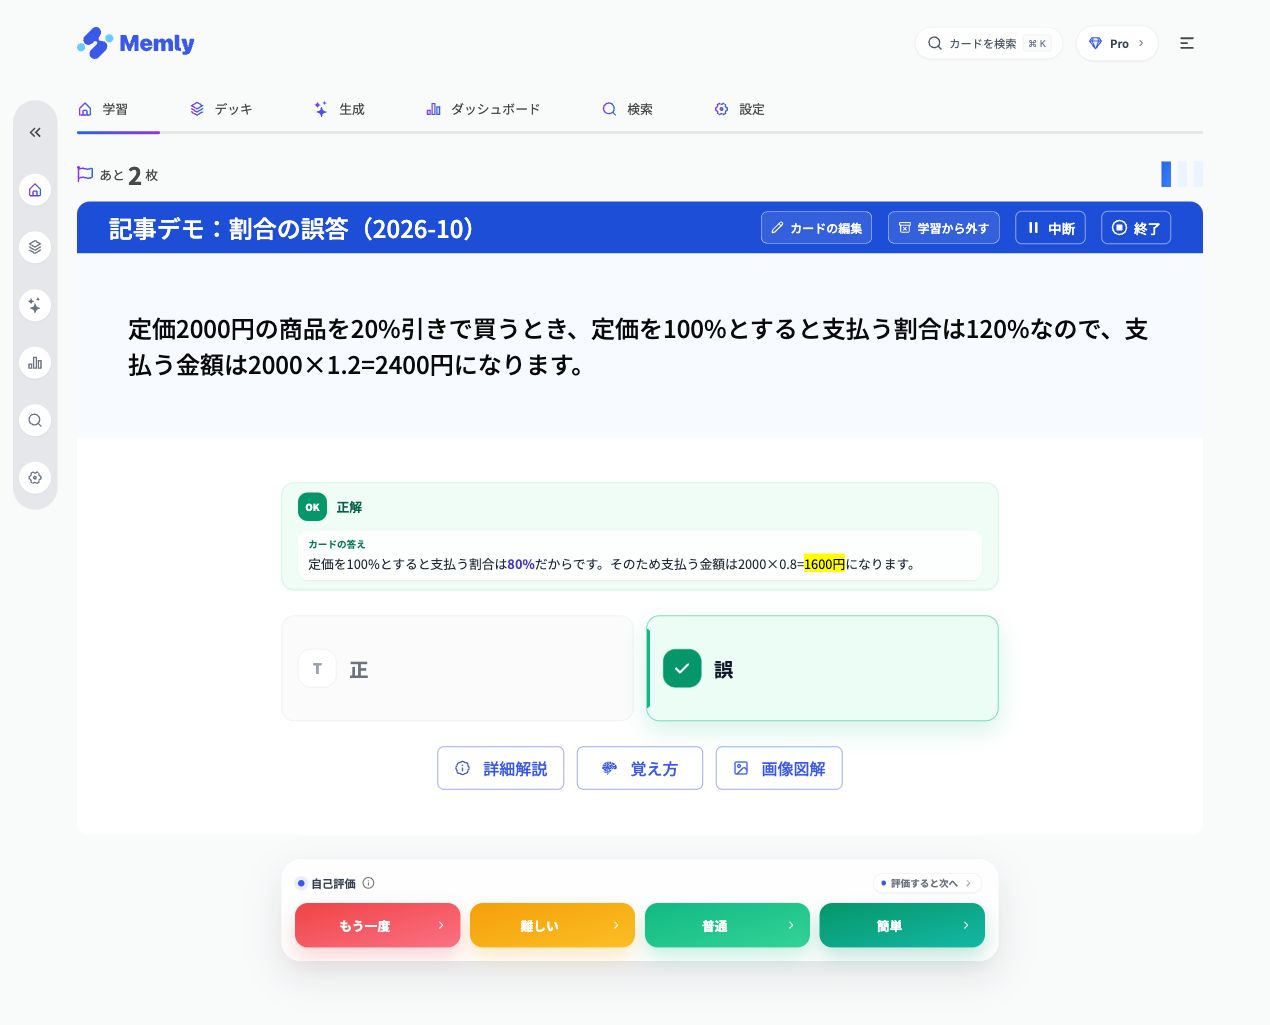End session with 終了 button
Viewport: 1270px width, 1025px height.
click(x=1136, y=228)
